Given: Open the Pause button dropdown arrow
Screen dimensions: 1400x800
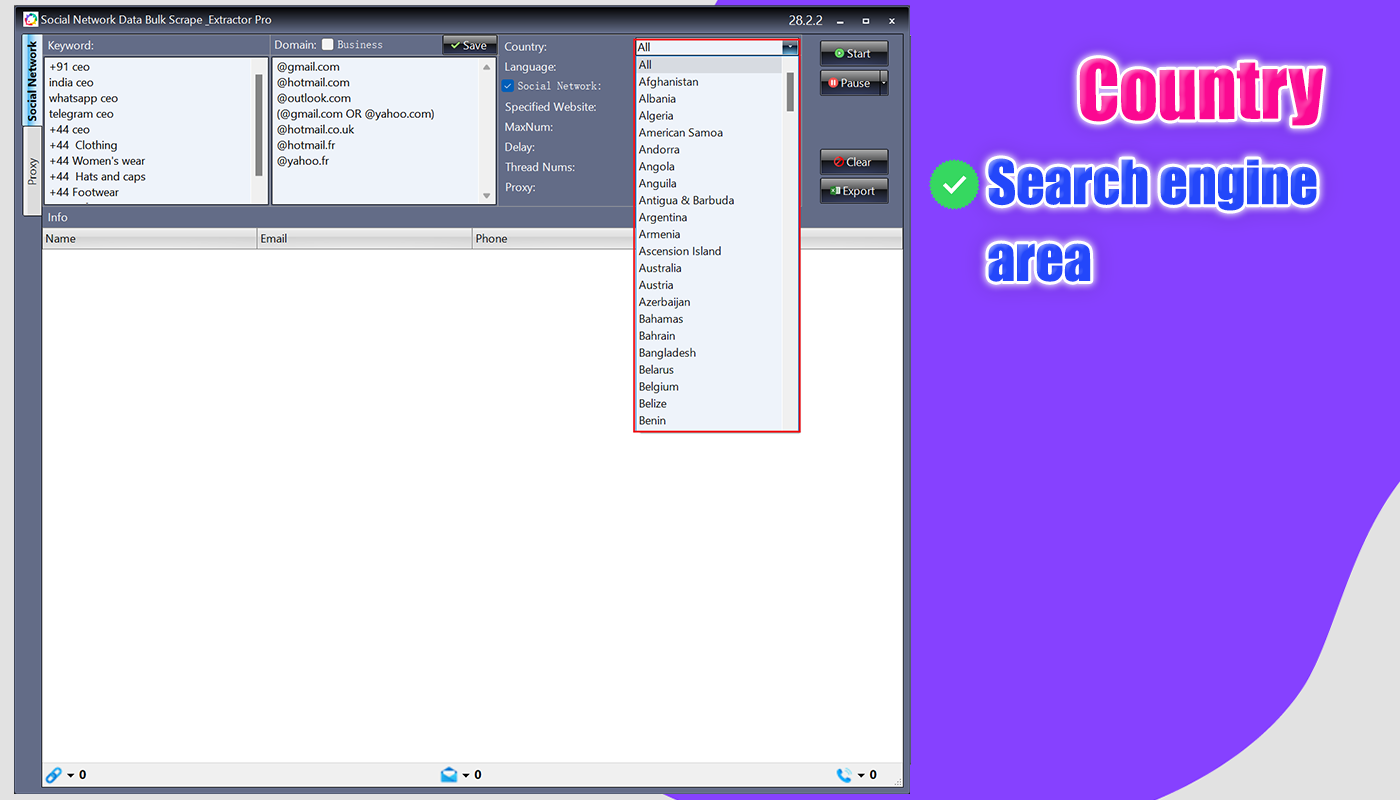Looking at the screenshot, I should point(883,83).
